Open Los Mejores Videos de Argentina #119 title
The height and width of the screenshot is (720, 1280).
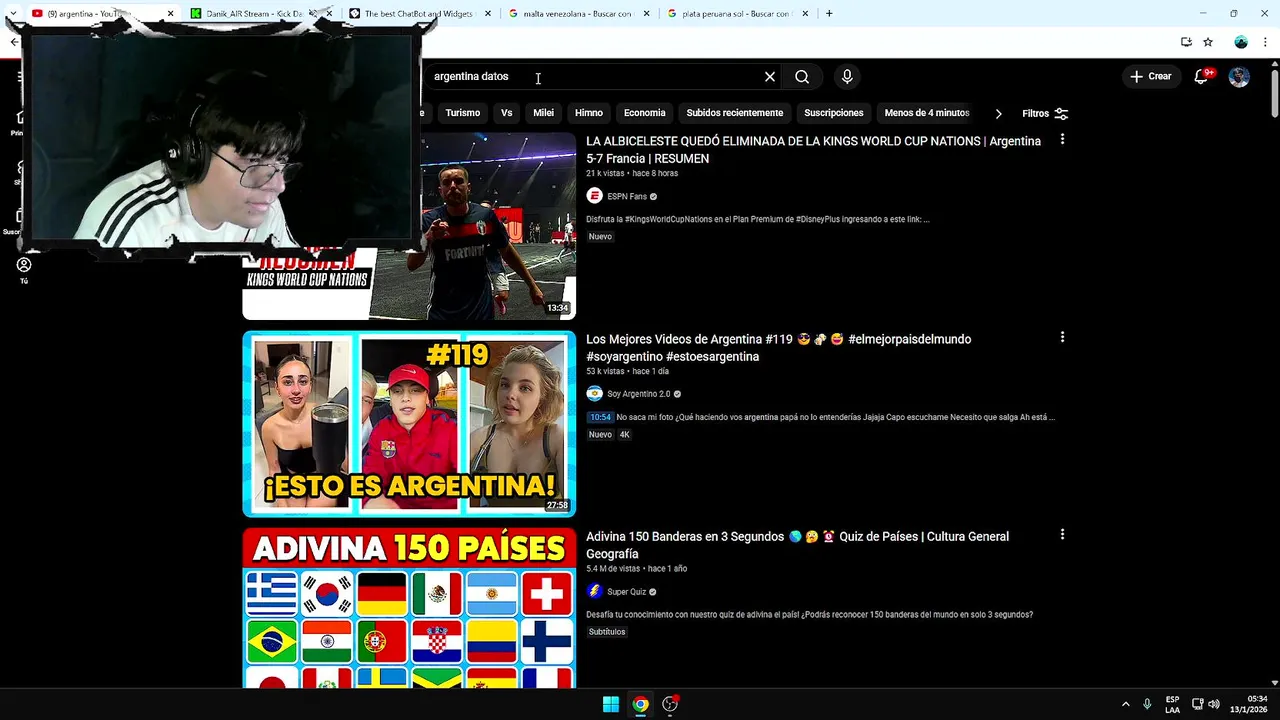[x=778, y=348]
